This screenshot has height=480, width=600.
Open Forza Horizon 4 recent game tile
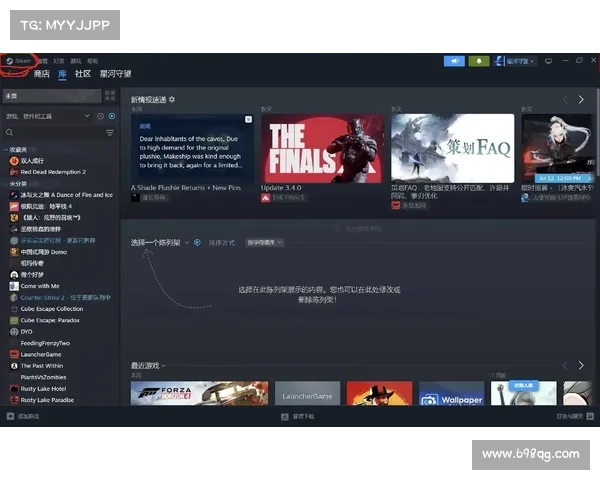pos(199,393)
